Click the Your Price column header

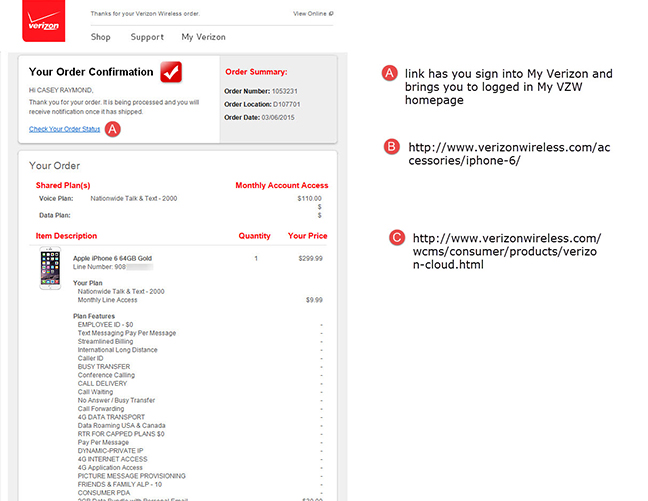click(307, 236)
